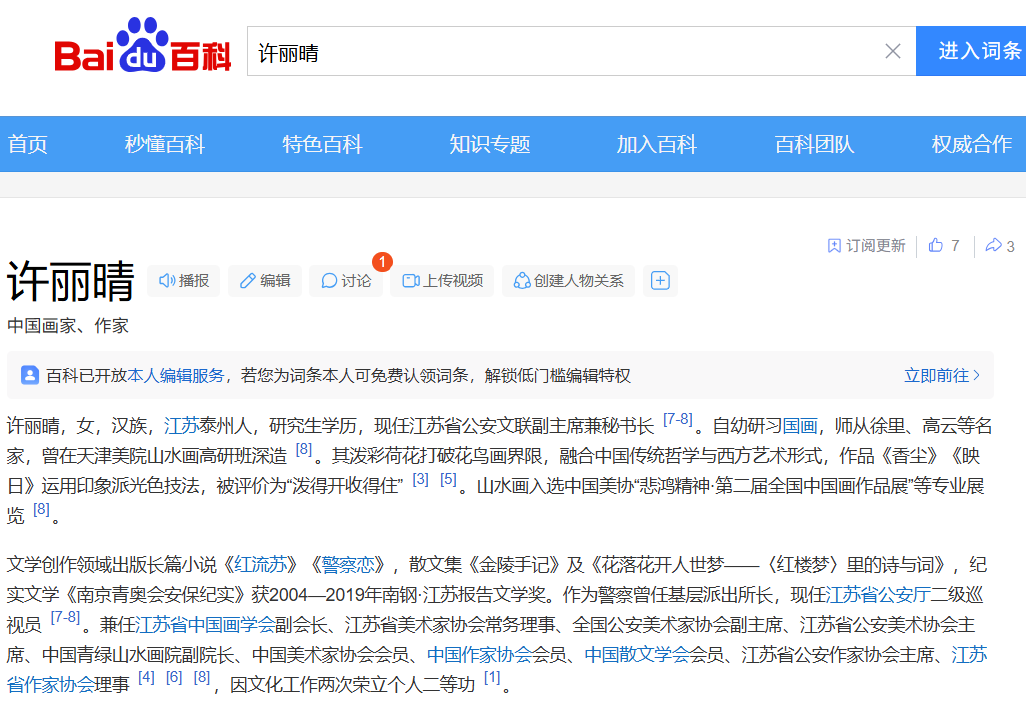1026x706 pixels.
Task: Open the 权威合作 navigation tab
Action: coord(972,144)
